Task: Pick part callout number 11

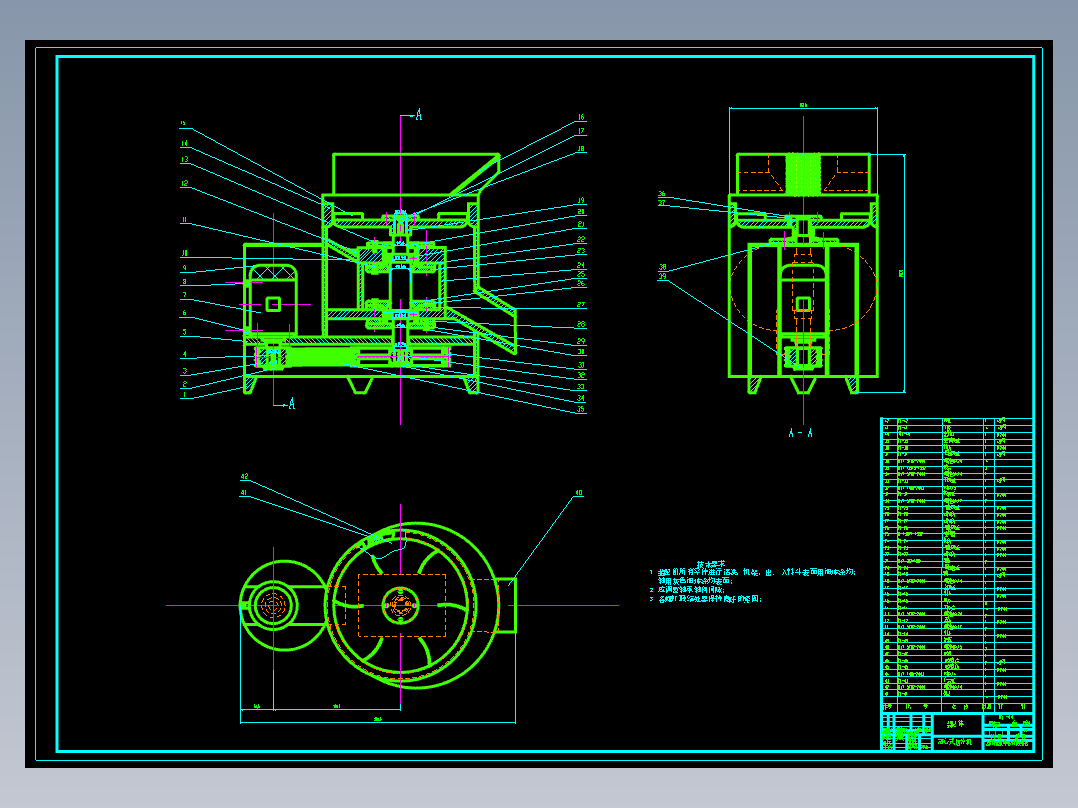Action: pyautogui.click(x=184, y=221)
